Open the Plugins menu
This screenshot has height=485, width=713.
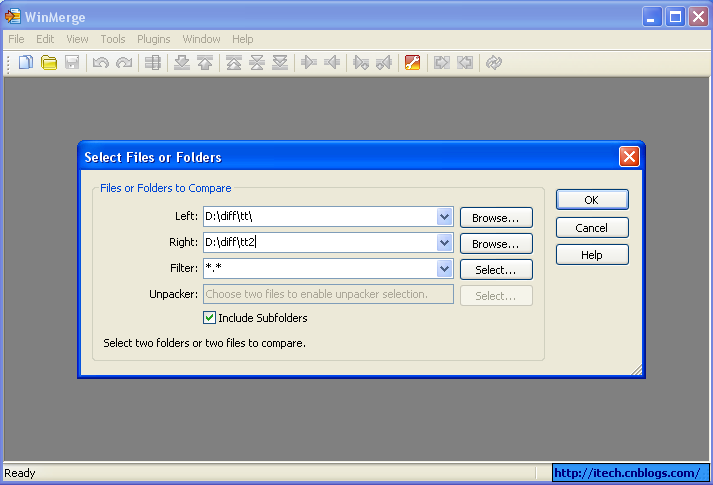click(x=154, y=39)
